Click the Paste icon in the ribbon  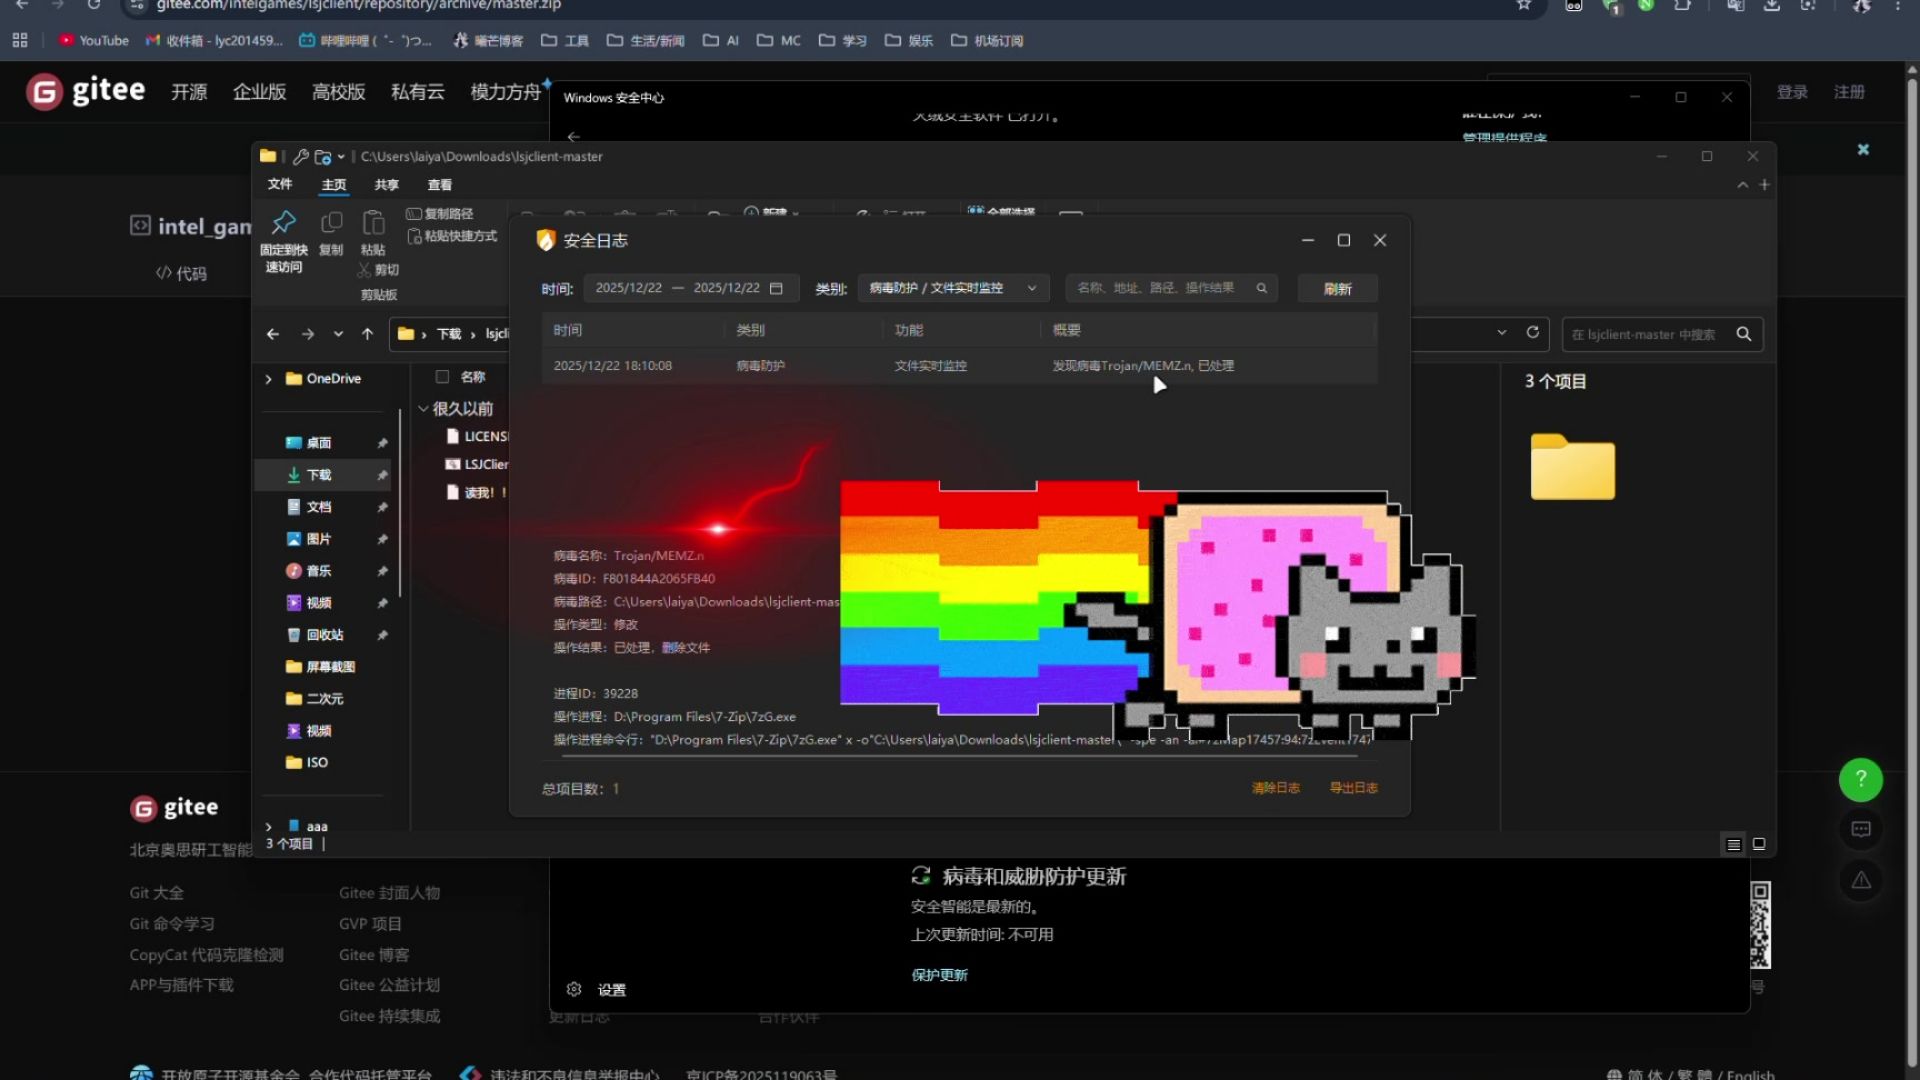tap(373, 223)
